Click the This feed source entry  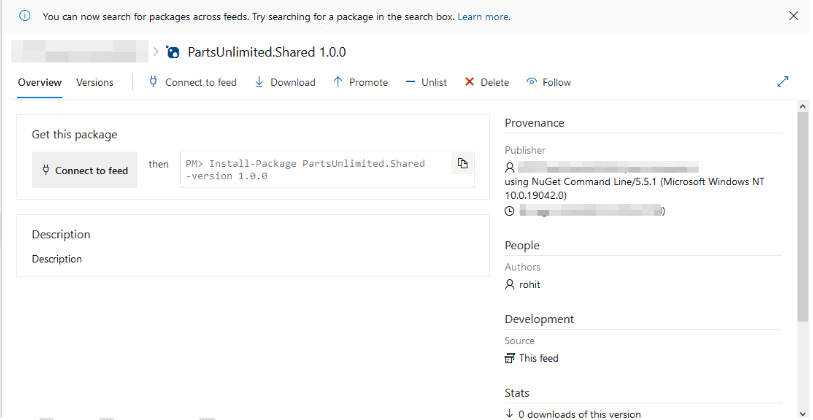click(x=539, y=358)
